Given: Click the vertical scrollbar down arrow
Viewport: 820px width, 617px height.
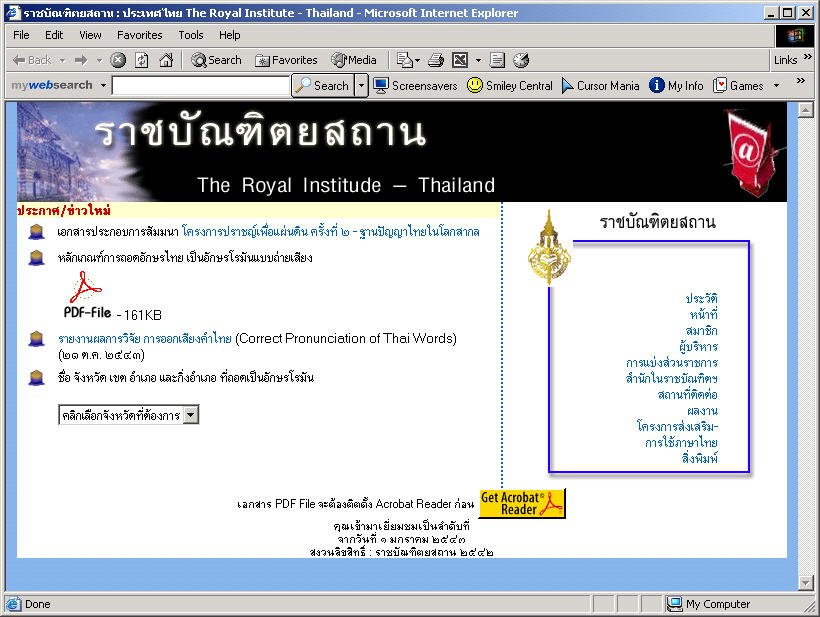Looking at the screenshot, I should (806, 582).
